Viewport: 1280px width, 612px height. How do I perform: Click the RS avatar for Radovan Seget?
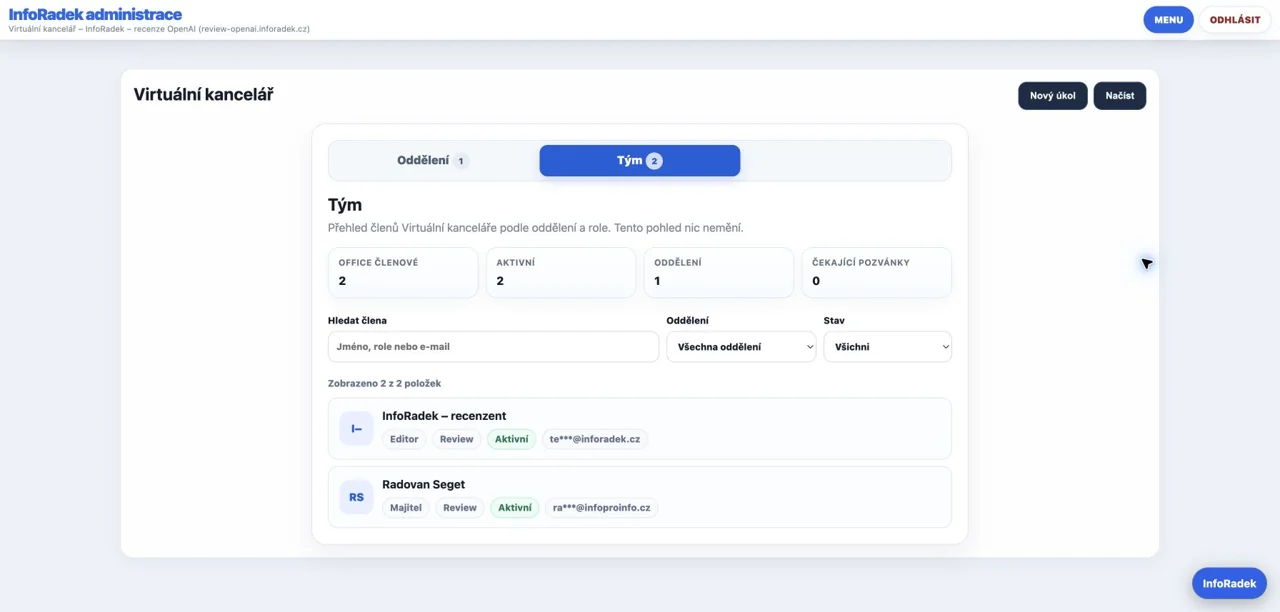tap(356, 497)
